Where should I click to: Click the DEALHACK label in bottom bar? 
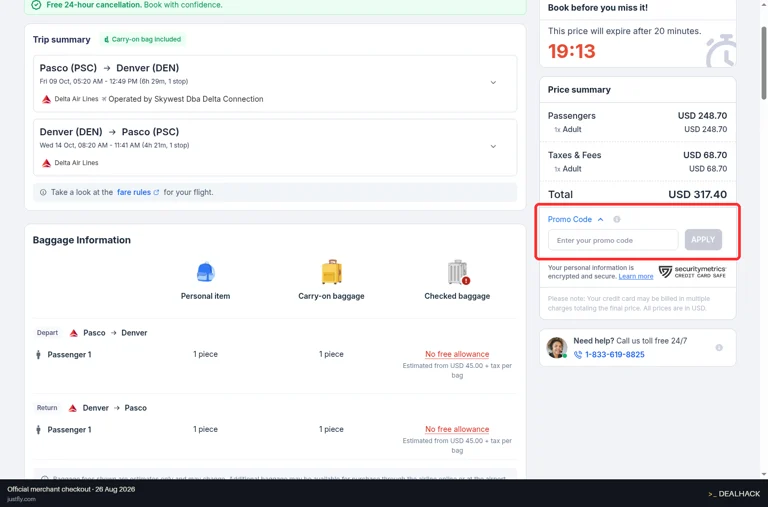734,494
